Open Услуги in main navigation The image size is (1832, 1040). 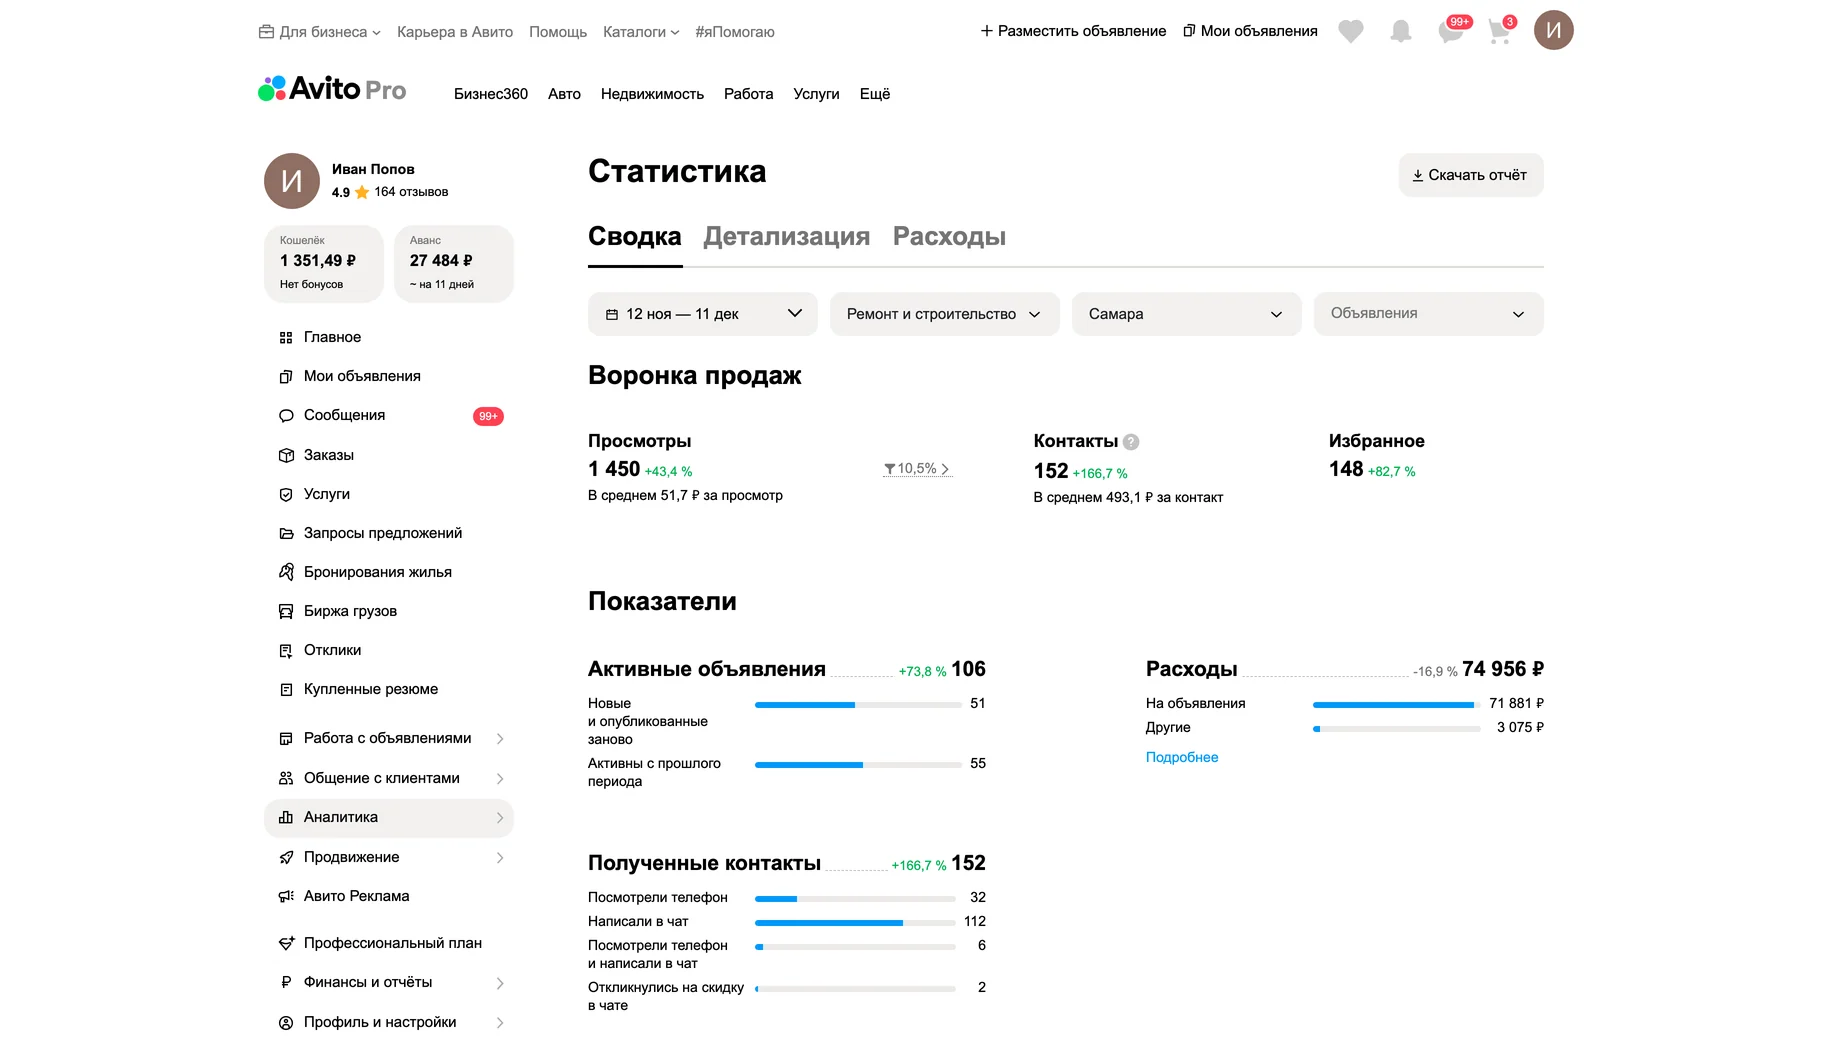[x=816, y=94]
